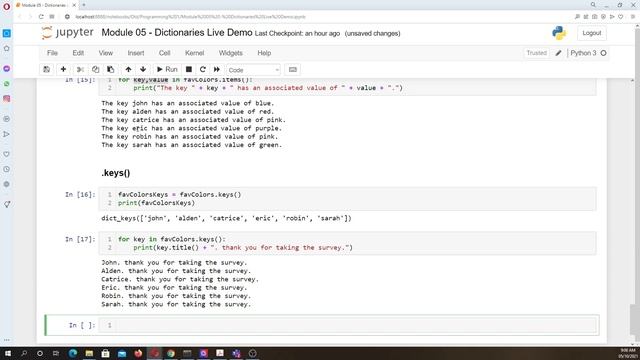Open bookmarks heart in Opera sidebar
This screenshot has width=640, height=360.
[7, 154]
